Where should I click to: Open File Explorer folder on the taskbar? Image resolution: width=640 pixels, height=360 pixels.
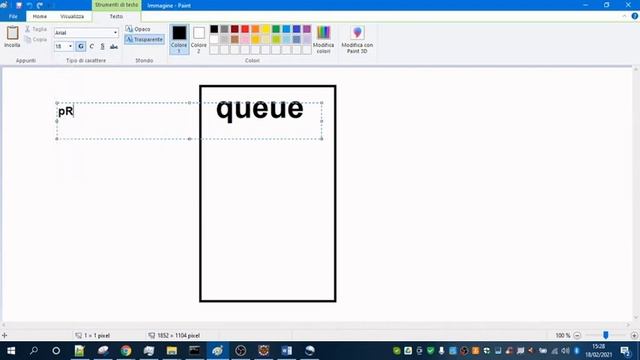172,351
